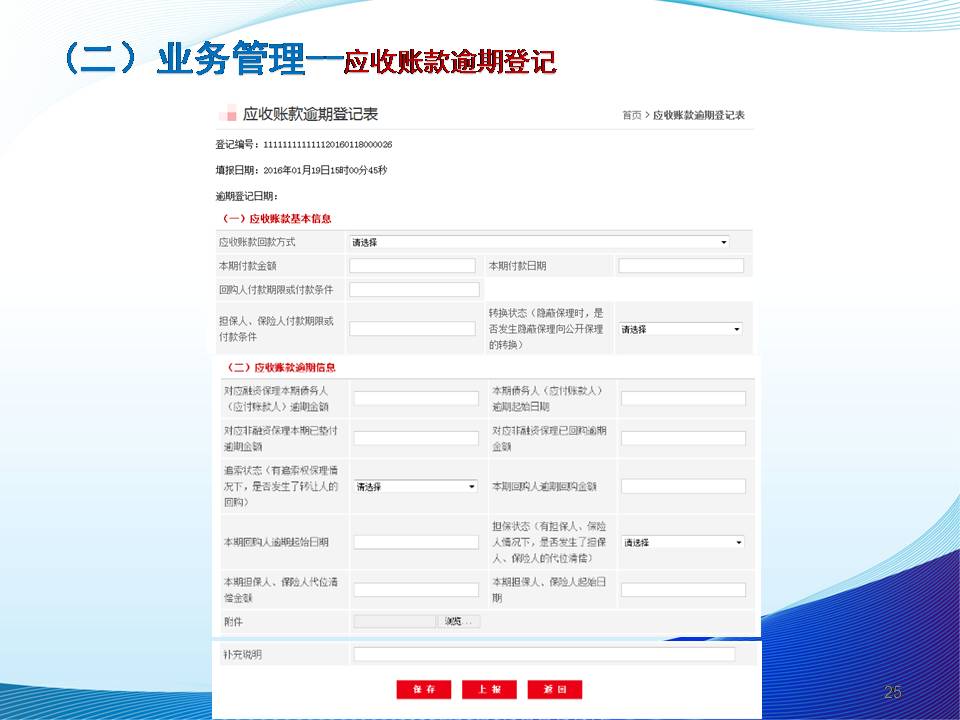The image size is (960, 720).
Task: Click the 本期回购人逾期回购金额 field
Action: (x=683, y=486)
